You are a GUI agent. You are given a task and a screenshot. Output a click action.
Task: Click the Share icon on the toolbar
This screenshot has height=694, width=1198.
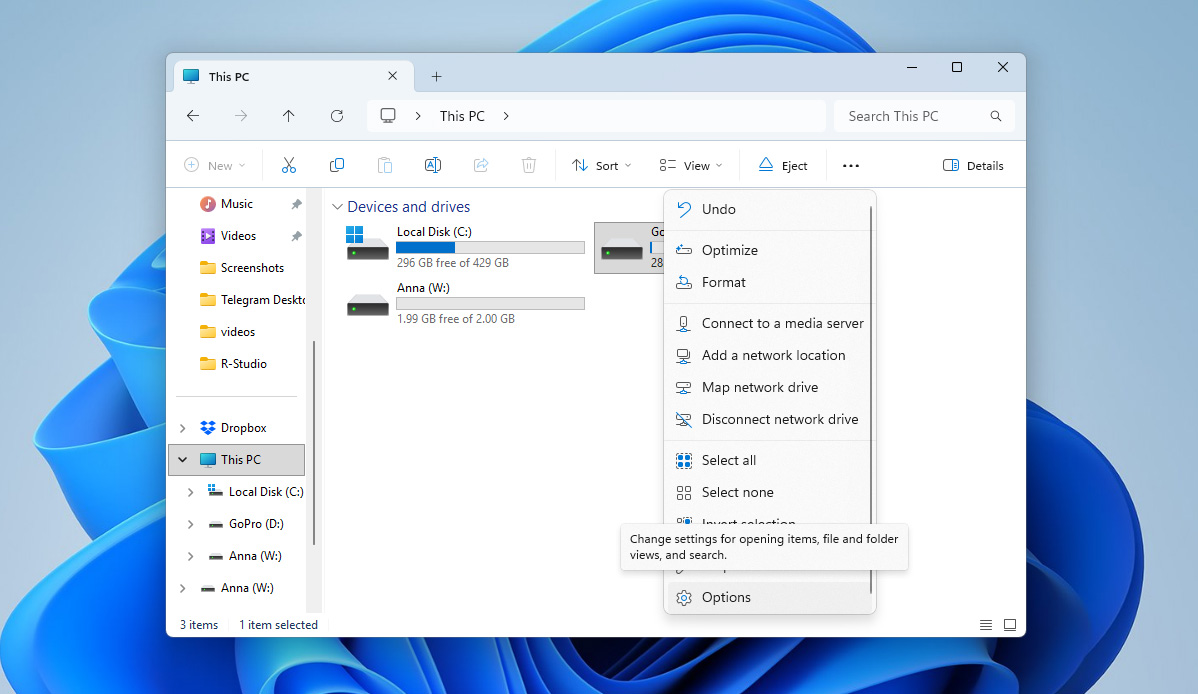tap(481, 165)
